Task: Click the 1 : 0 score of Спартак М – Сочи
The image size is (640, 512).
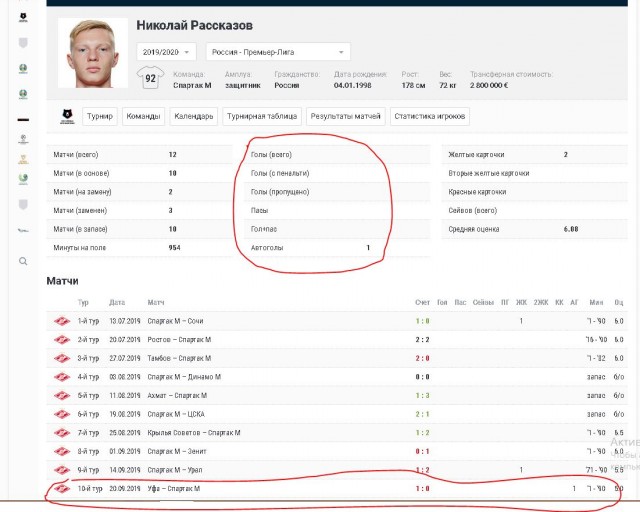Action: coord(422,321)
